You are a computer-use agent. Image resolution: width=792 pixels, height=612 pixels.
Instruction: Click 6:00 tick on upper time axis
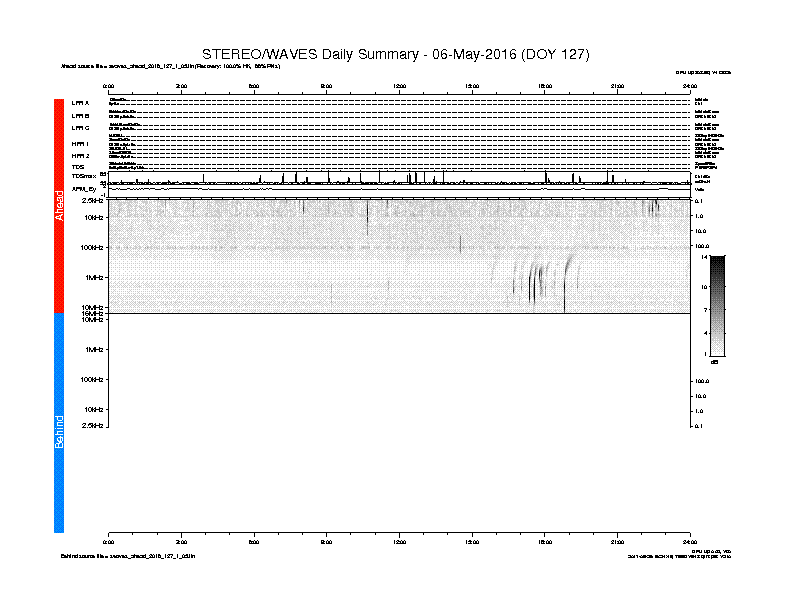[x=254, y=86]
